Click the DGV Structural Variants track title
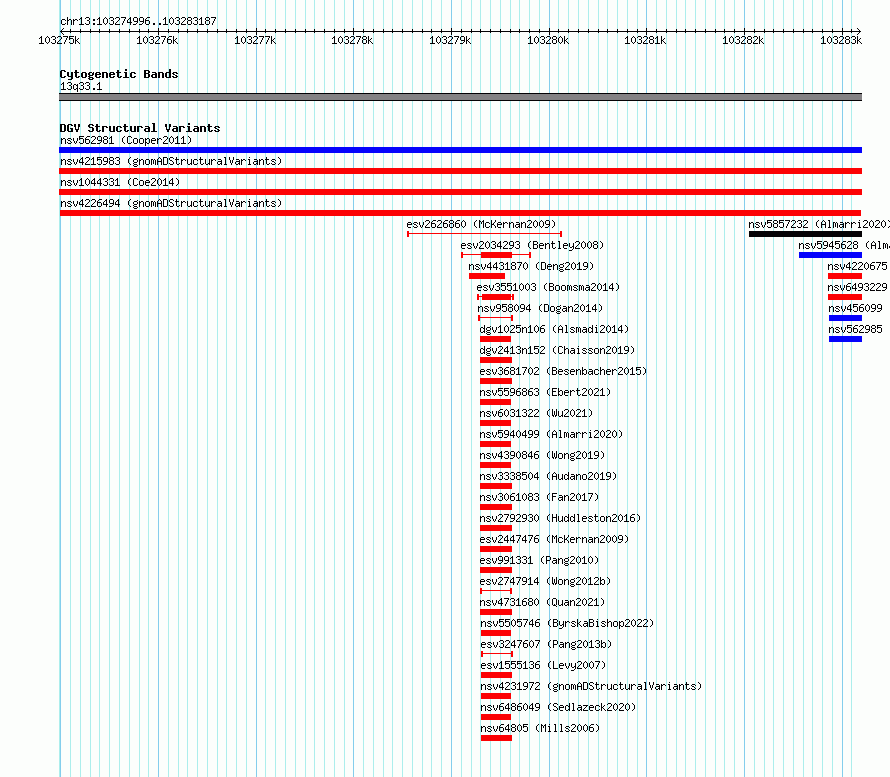 [140, 128]
